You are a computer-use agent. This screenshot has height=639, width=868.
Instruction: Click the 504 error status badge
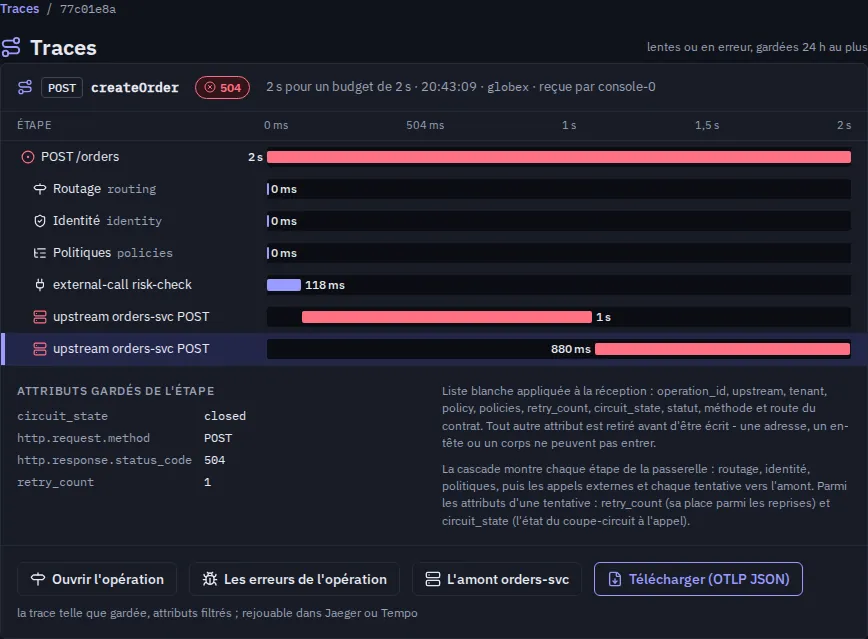(x=222, y=87)
